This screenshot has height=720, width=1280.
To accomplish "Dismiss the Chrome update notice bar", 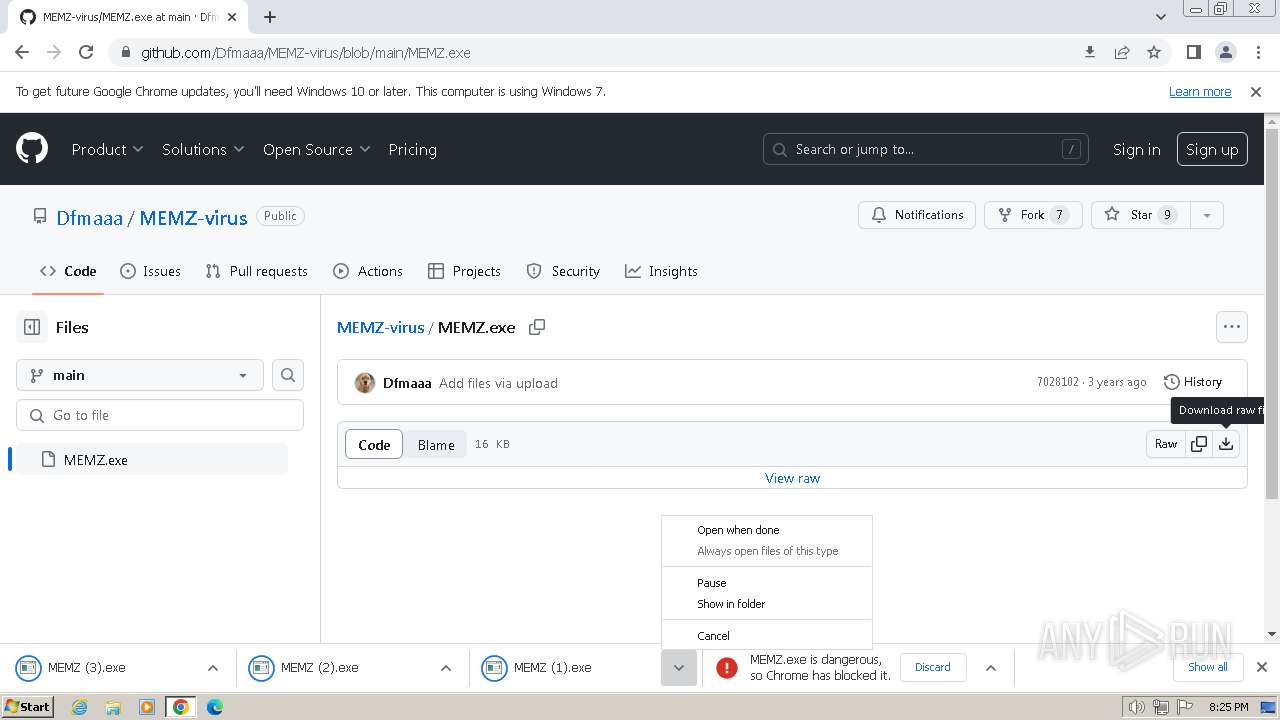I will pos(1256,91).
